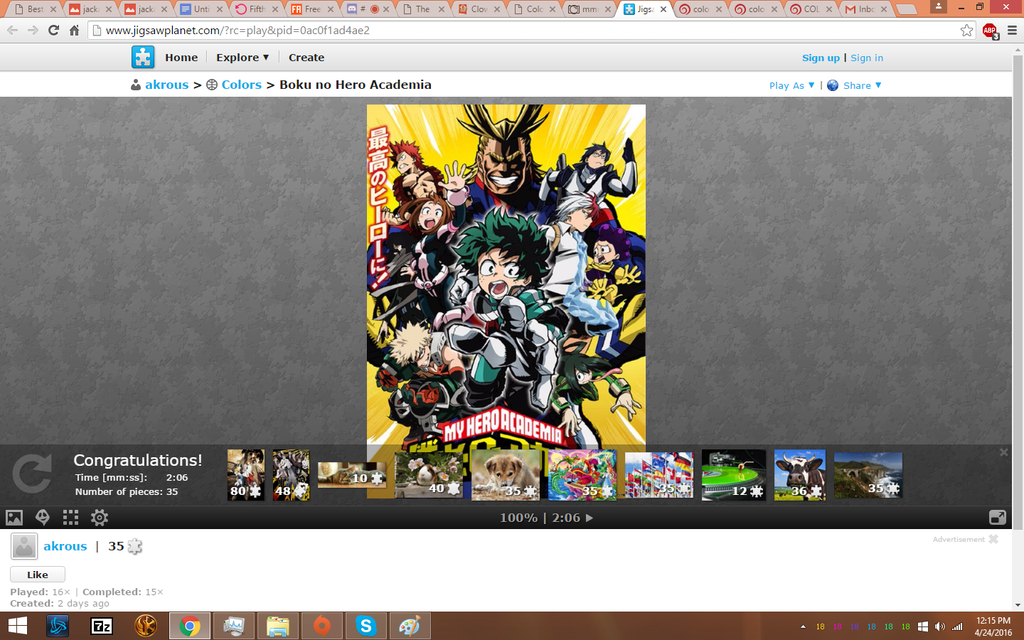Open the puppy puzzle thumbnail
Screen dimensions: 1024x640
pos(505,475)
